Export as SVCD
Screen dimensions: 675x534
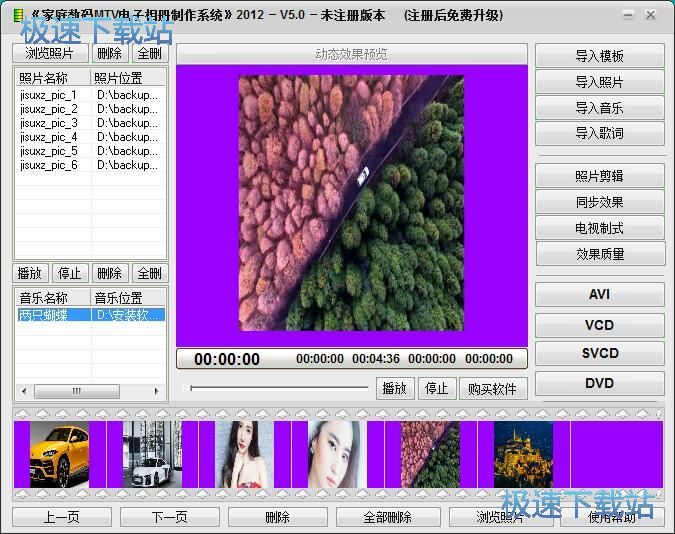tap(600, 354)
